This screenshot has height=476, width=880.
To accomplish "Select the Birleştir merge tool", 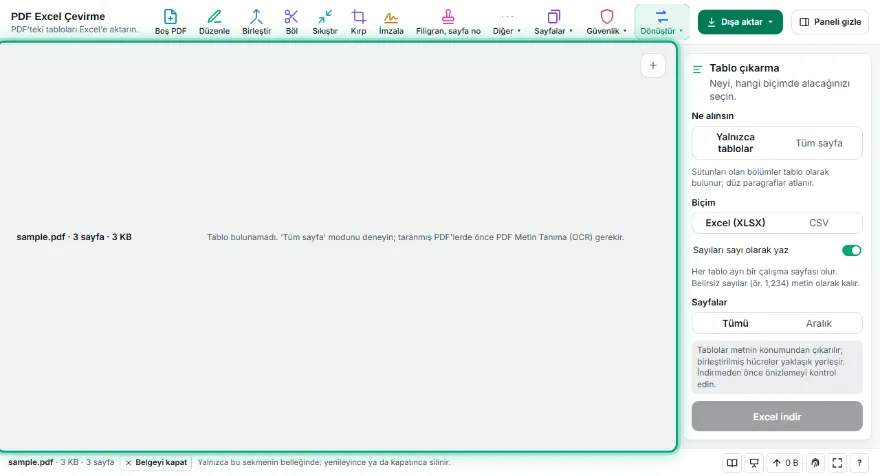I will 256,22.
